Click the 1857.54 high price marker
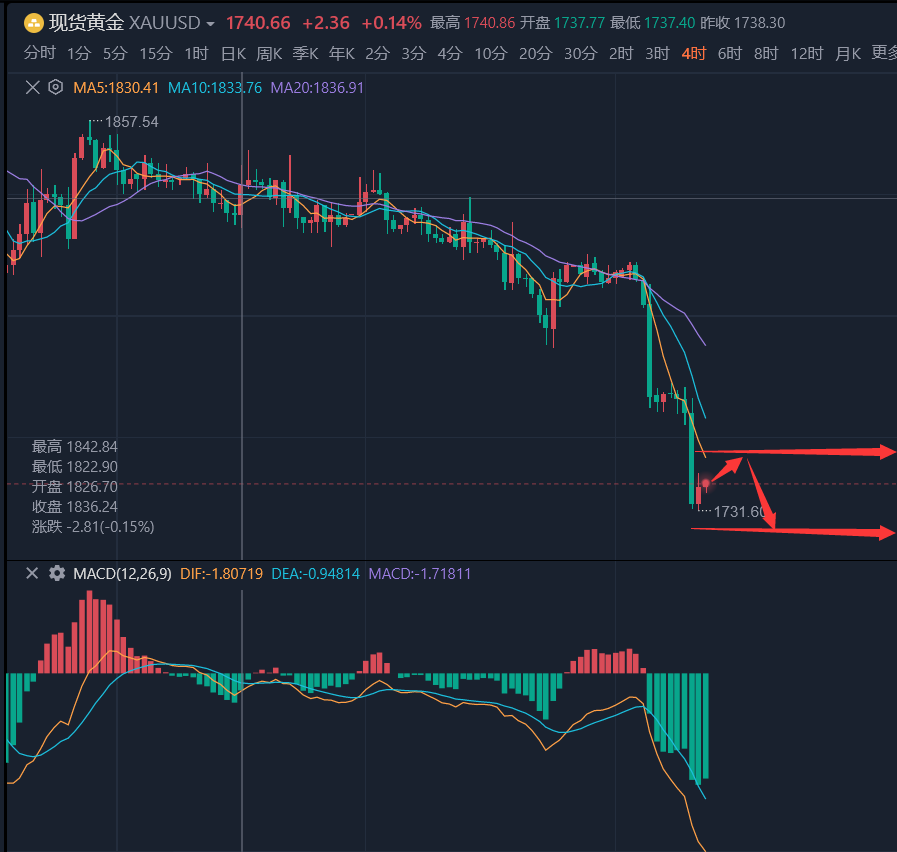The width and height of the screenshot is (897, 852). tap(132, 122)
